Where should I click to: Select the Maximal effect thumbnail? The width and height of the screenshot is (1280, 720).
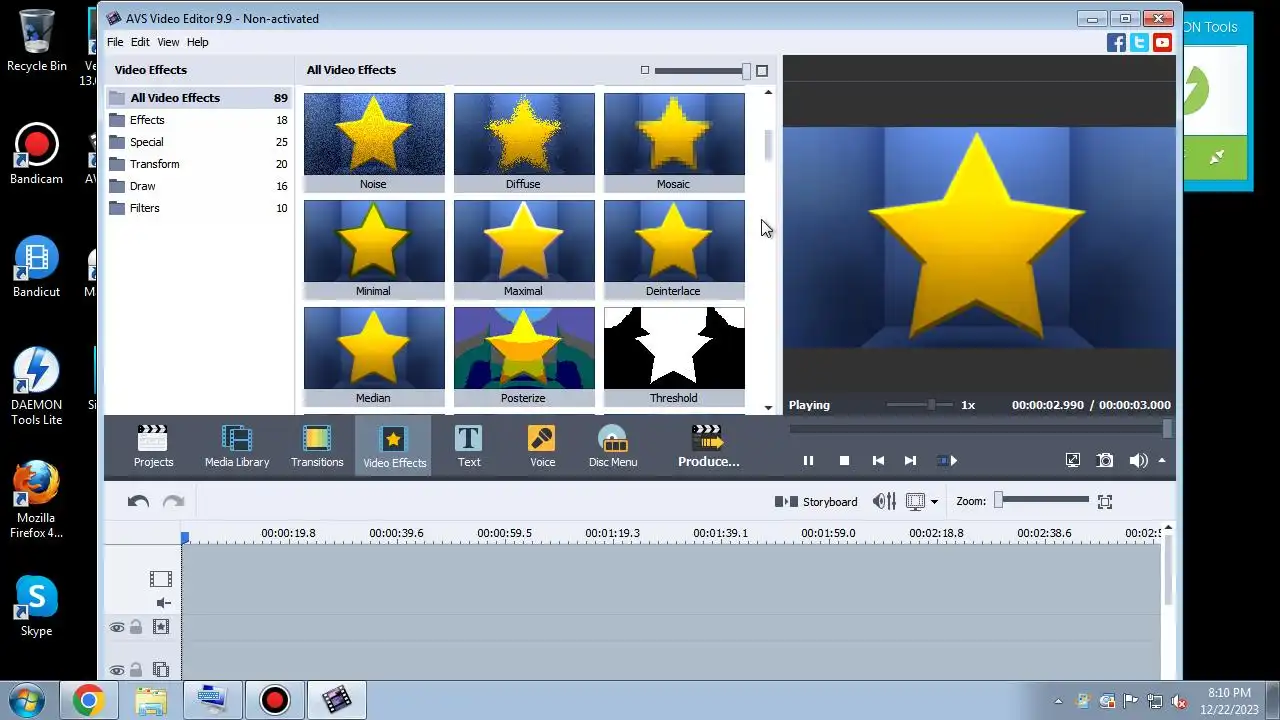point(524,249)
